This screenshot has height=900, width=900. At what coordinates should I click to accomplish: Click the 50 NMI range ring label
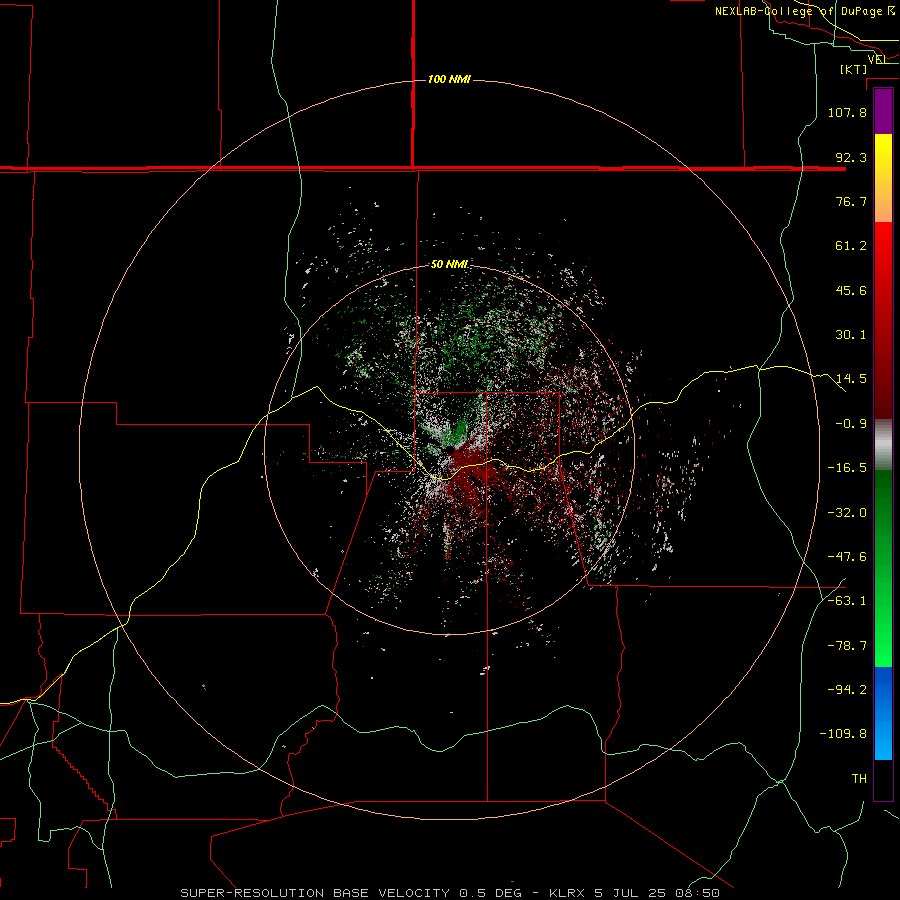click(449, 264)
